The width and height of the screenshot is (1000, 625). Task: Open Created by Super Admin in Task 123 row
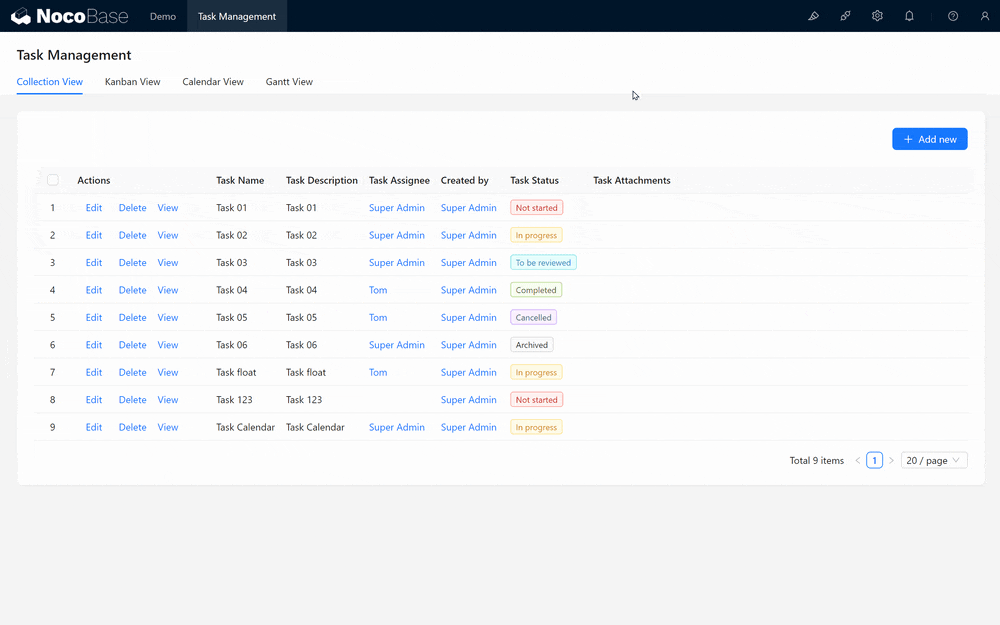point(468,400)
